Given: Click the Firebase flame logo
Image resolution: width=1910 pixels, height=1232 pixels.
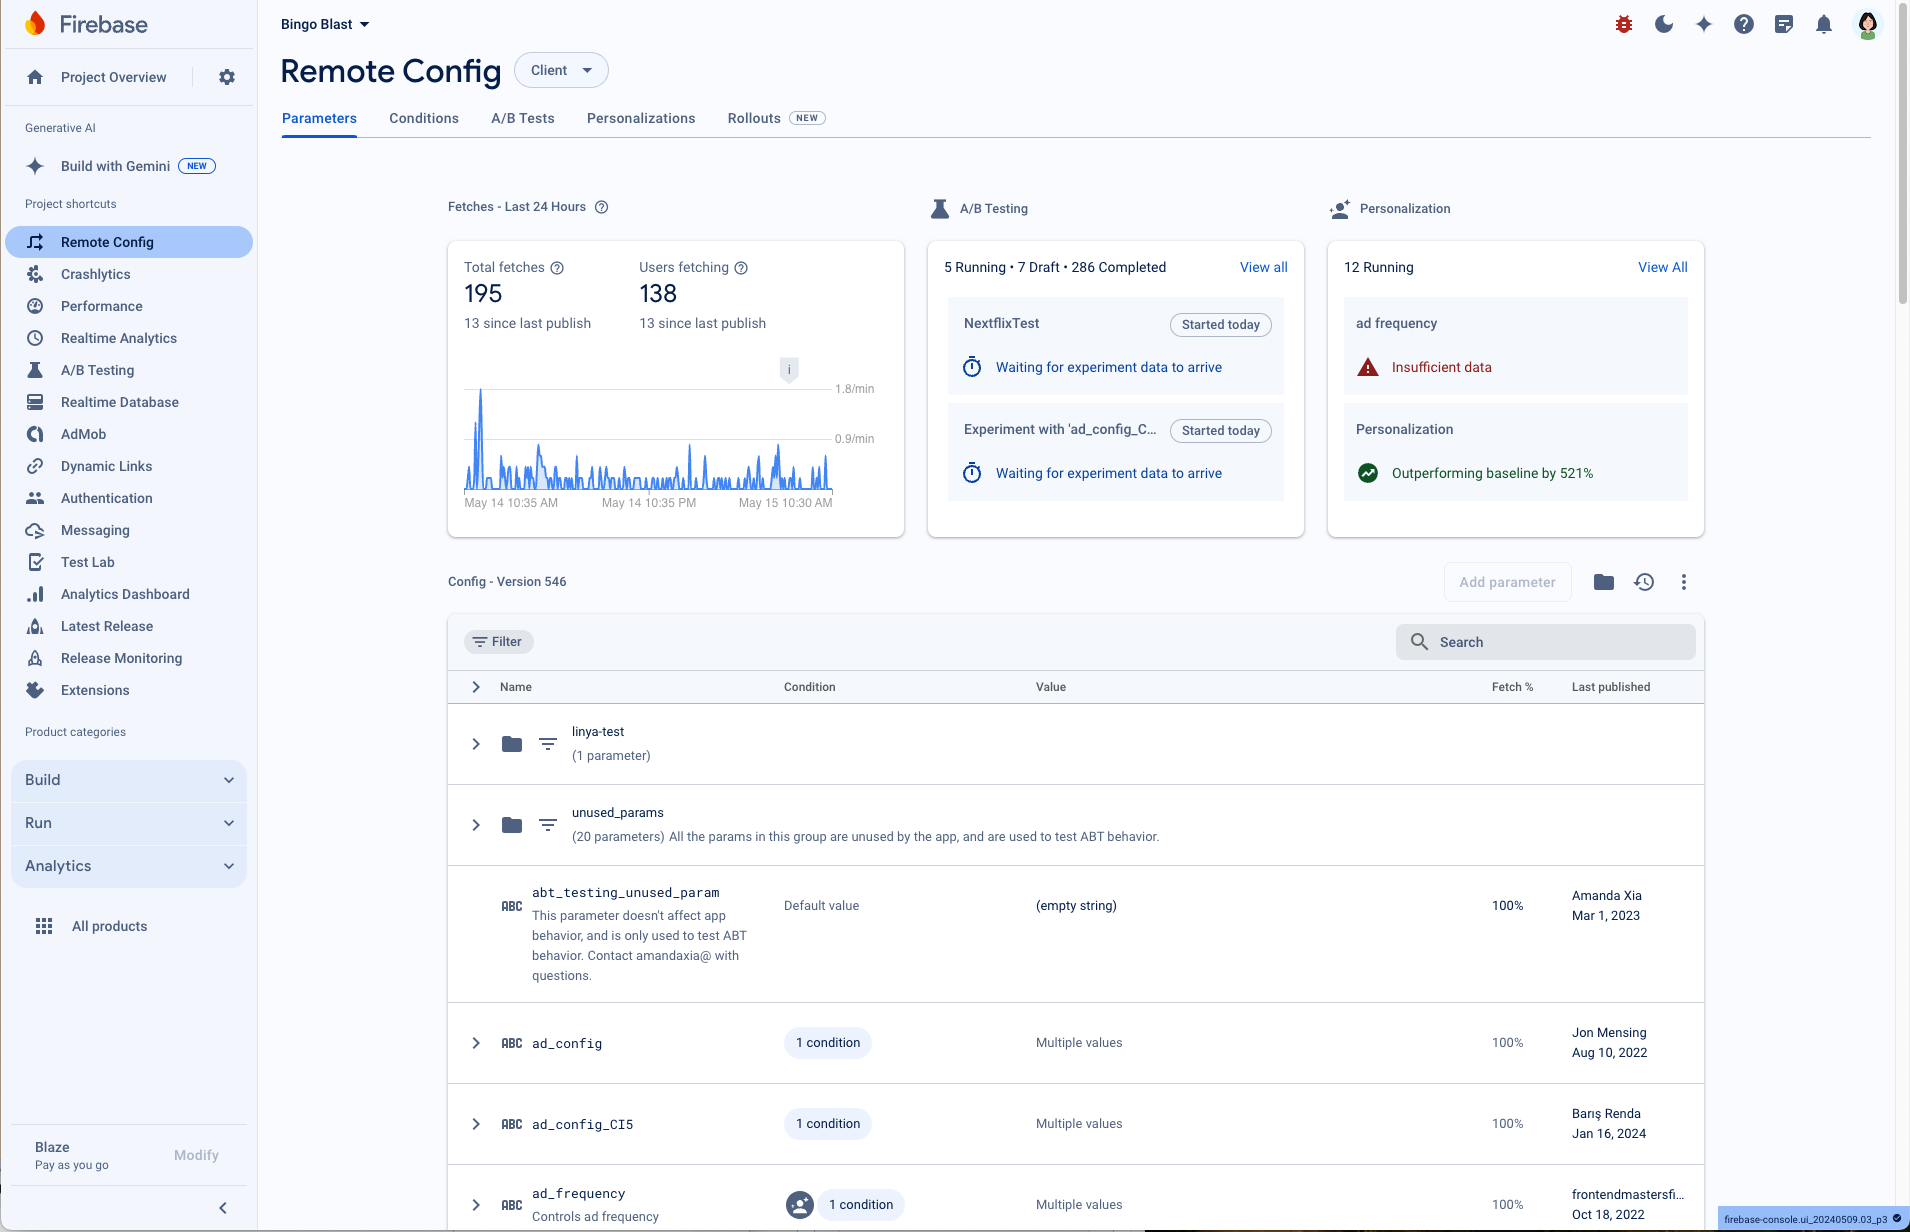Looking at the screenshot, I should [x=36, y=24].
